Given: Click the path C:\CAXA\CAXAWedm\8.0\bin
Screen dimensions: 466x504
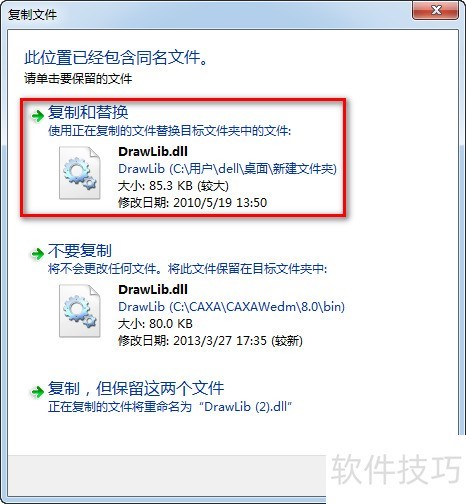Looking at the screenshot, I should (257, 307).
